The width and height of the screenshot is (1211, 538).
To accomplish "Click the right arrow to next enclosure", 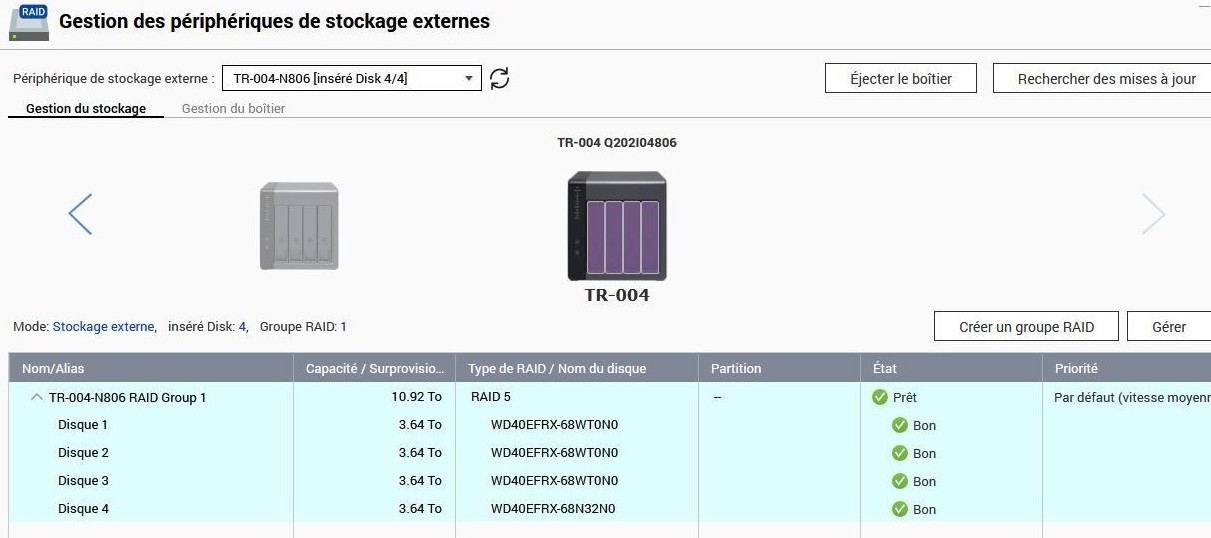I will coord(1153,214).
